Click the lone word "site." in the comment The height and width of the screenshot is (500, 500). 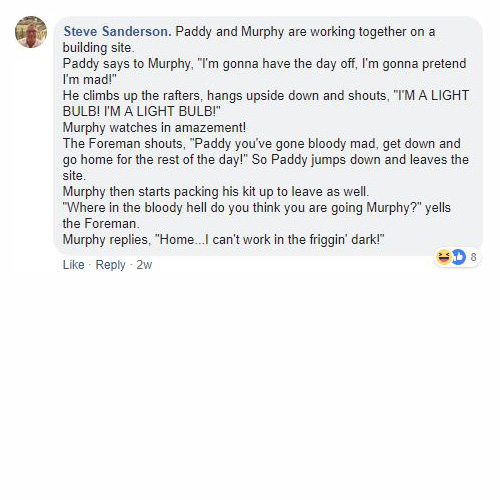click(74, 175)
